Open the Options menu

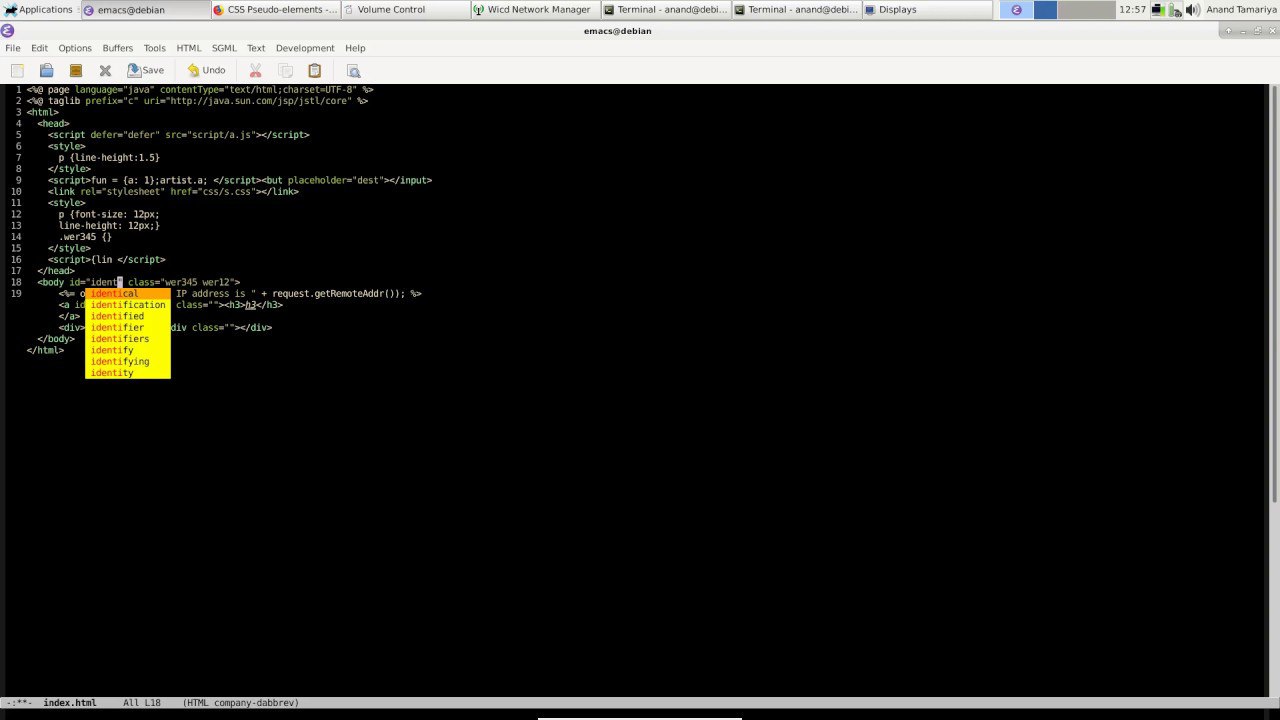(75, 48)
